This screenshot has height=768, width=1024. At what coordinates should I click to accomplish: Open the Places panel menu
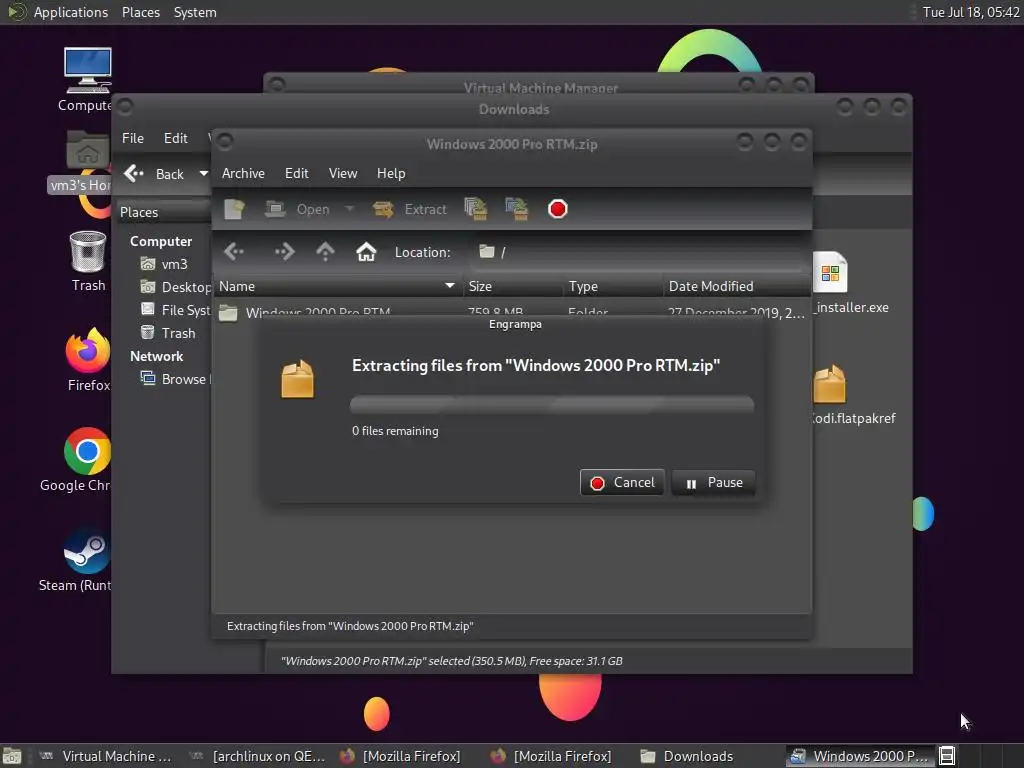[x=140, y=12]
